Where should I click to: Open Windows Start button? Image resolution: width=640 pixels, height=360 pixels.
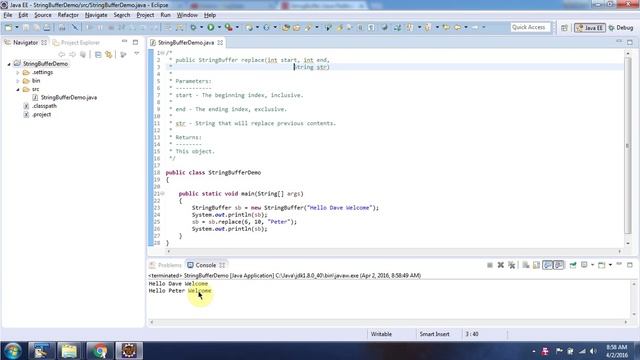point(12,351)
